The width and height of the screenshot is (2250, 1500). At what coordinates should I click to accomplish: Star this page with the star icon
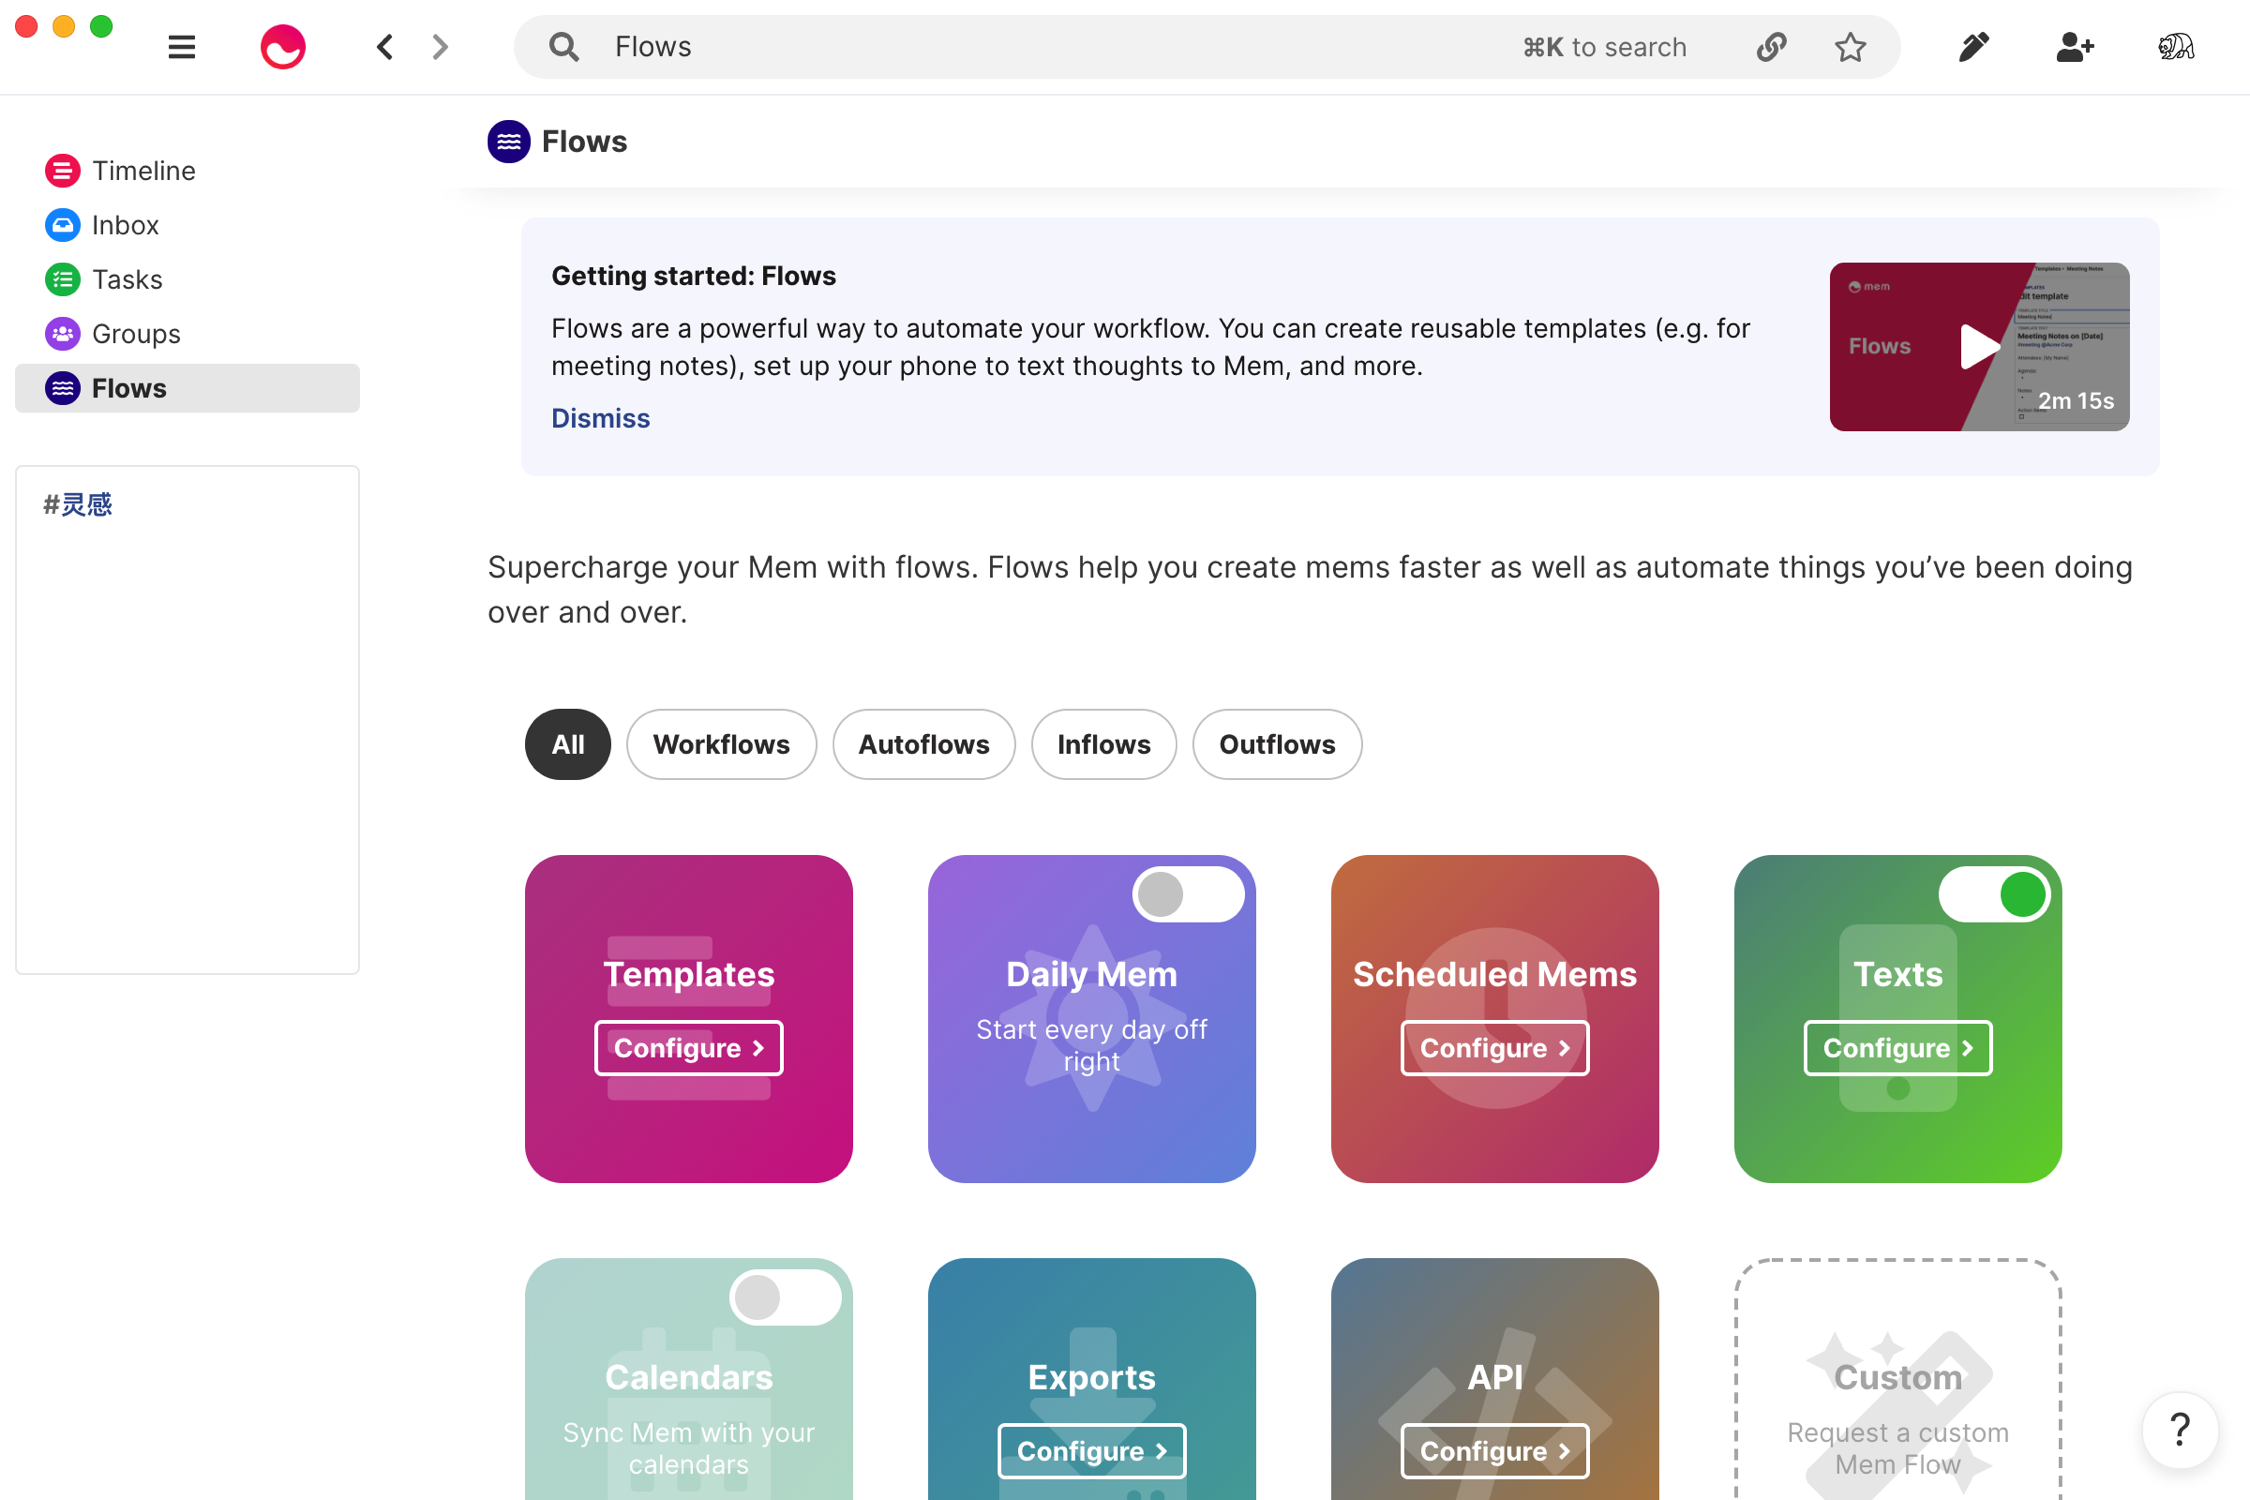click(x=1850, y=47)
